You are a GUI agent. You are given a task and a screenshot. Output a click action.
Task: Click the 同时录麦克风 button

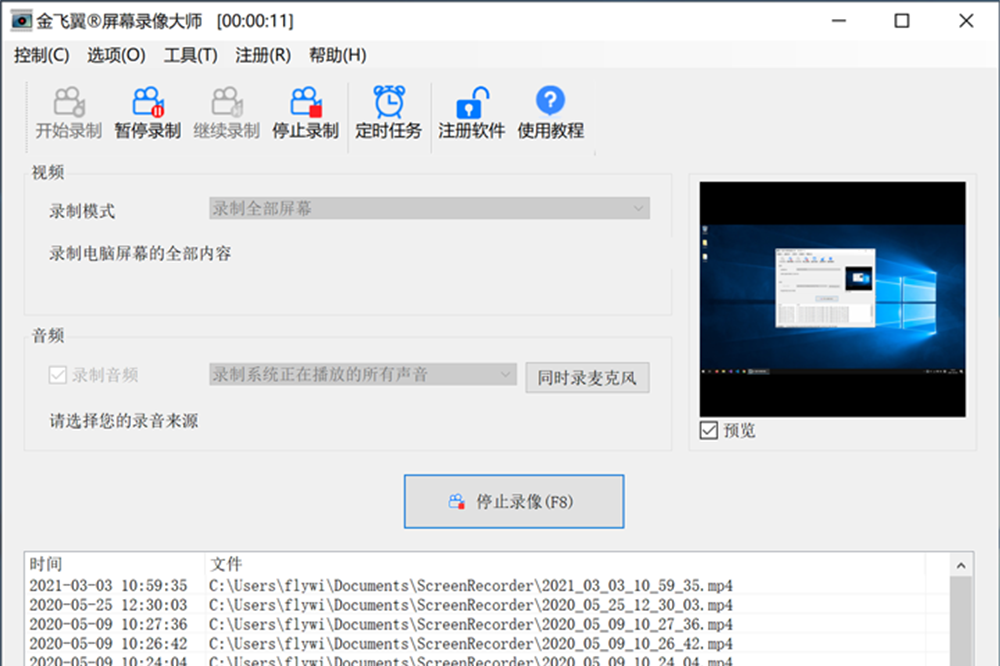click(587, 378)
